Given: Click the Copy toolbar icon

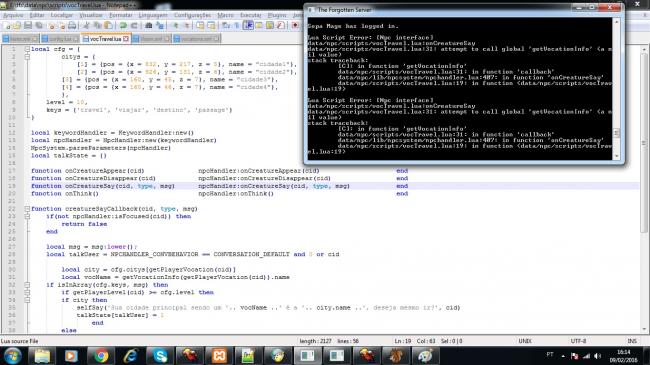Looking at the screenshot, I should coord(97,26).
